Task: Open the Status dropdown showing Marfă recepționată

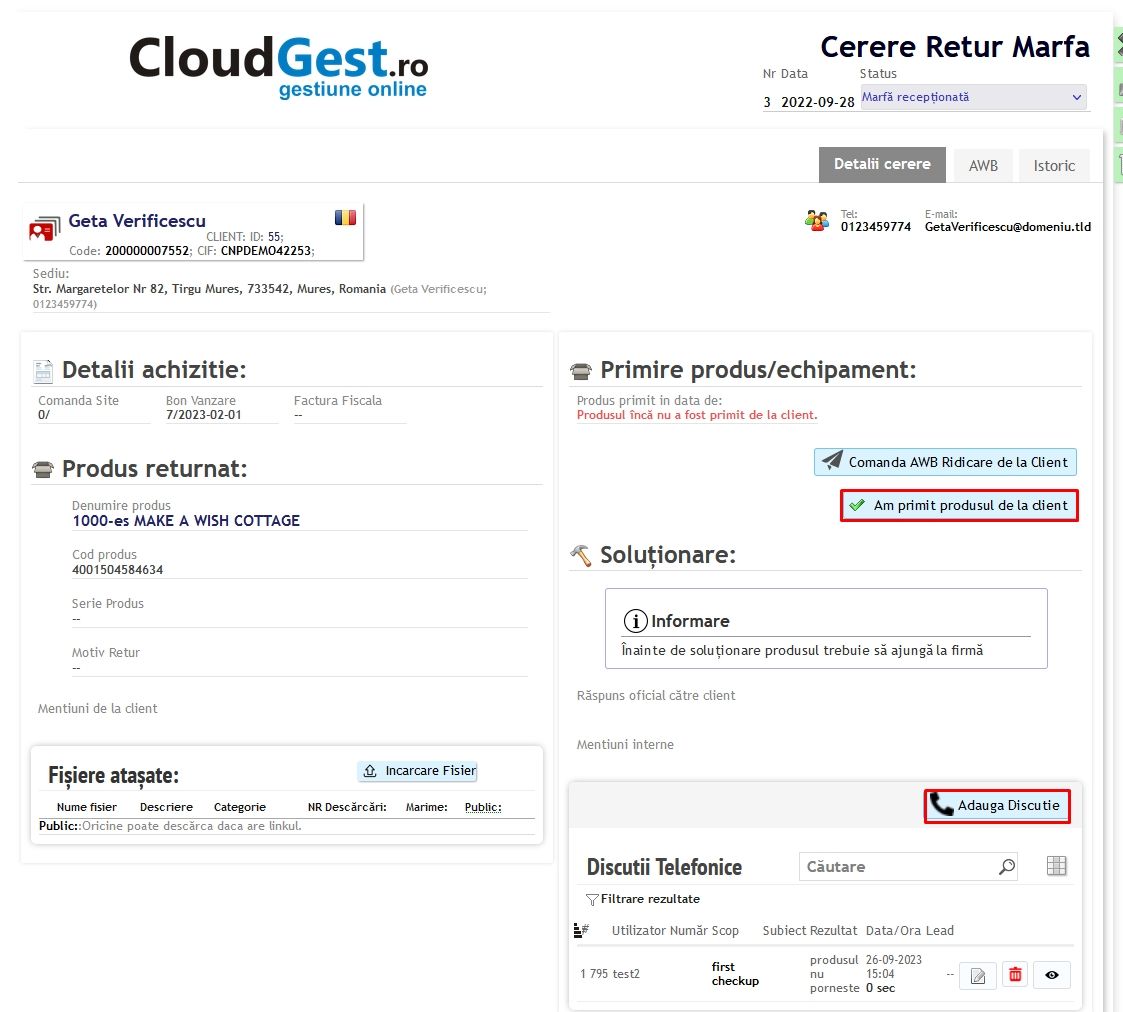Action: tap(973, 97)
